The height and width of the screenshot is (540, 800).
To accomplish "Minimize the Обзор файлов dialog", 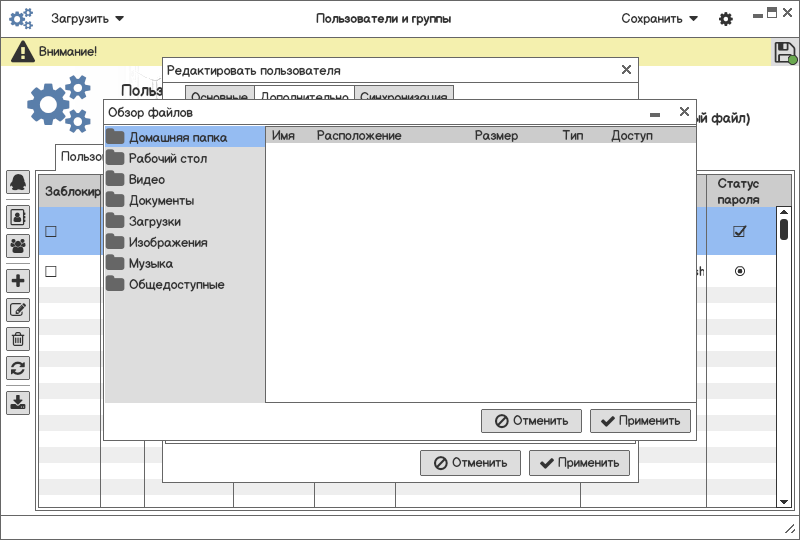I will [655, 115].
